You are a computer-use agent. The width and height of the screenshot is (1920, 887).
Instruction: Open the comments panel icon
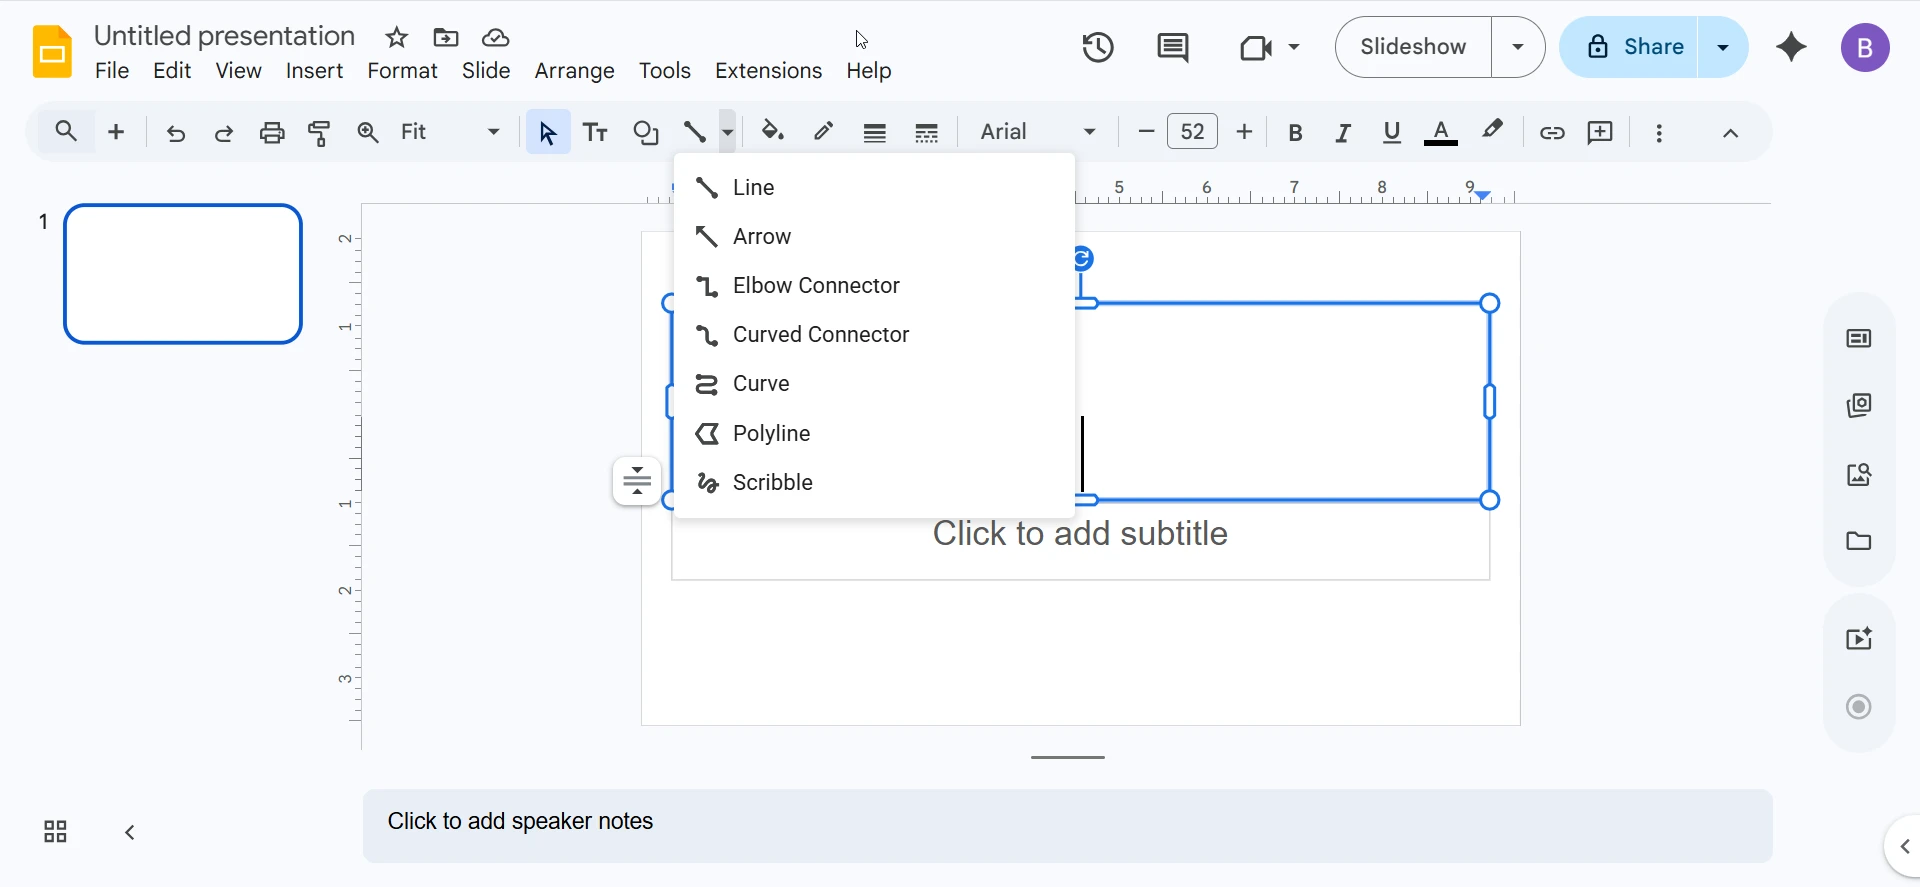(x=1172, y=47)
